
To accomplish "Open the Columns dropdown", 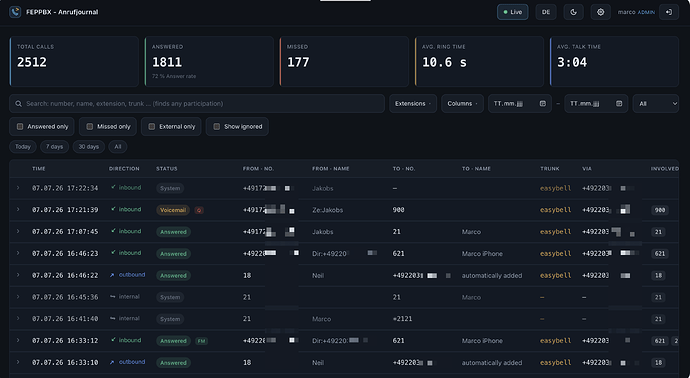I will pos(462,103).
